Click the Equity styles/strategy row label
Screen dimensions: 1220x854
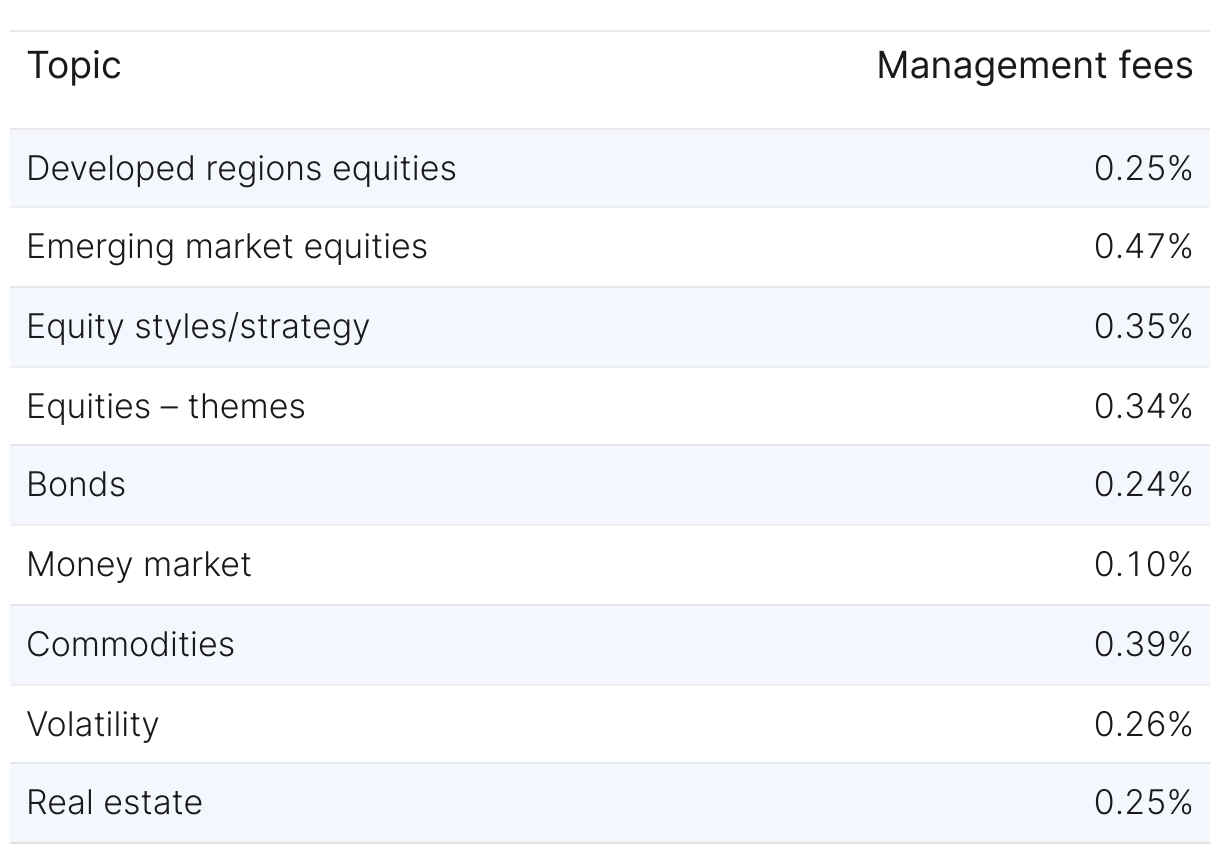(x=198, y=327)
